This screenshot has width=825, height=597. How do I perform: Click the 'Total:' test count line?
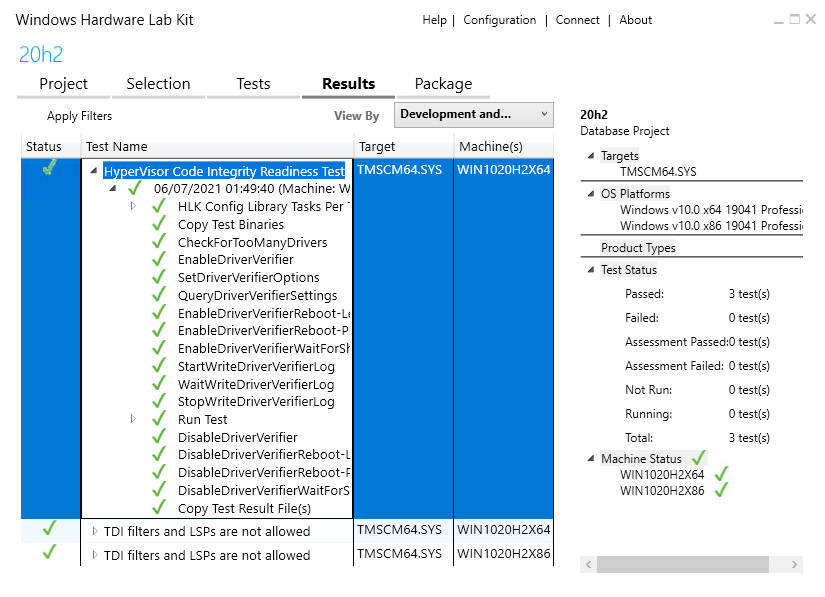click(x=697, y=438)
